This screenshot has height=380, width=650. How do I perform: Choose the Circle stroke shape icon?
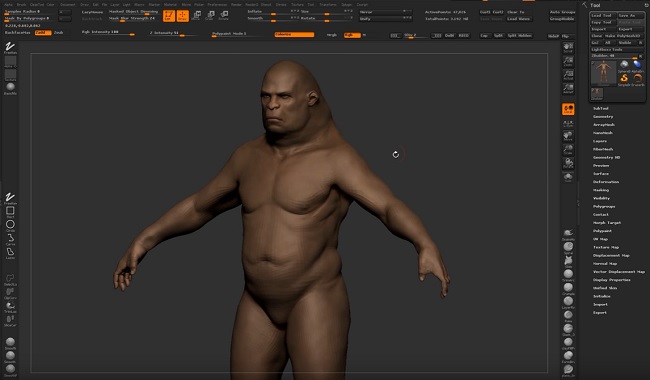10,225
